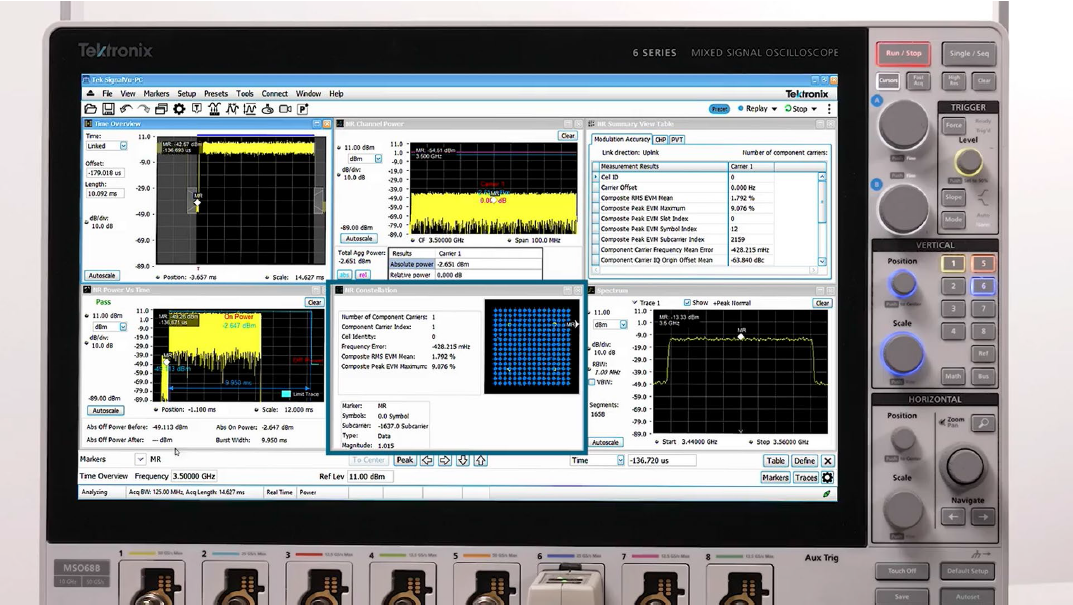
Task: Toggle the Show checkbox in Spectrum panel
Action: (687, 302)
